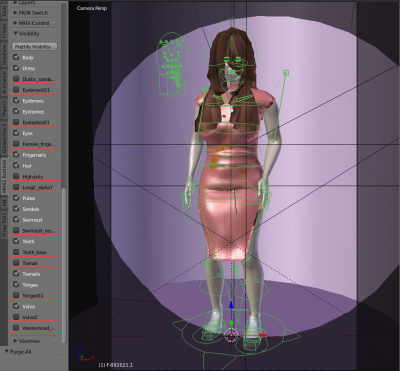Screen dimensions: 400x371
Task: Click the tool shelf vertical scrollbar
Action: coord(63,265)
